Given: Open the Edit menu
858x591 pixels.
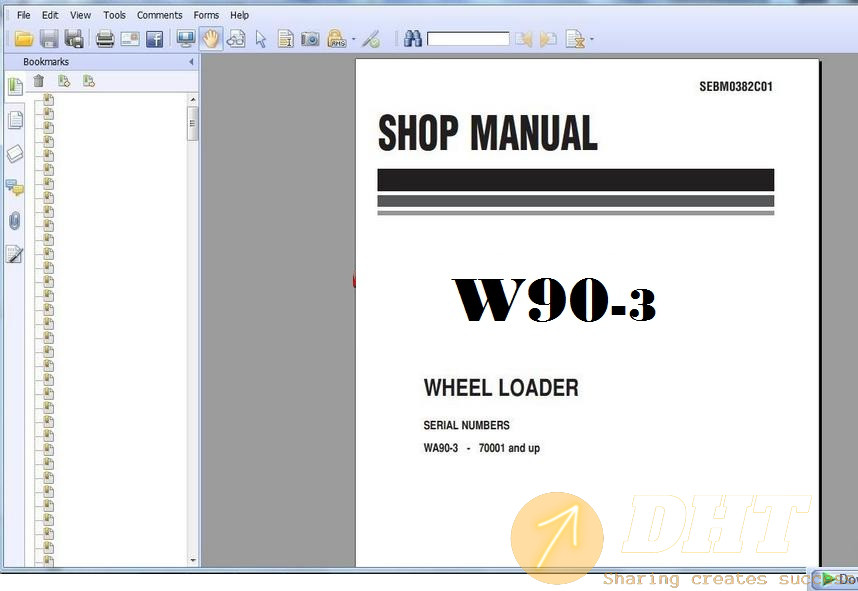Looking at the screenshot, I should coord(50,15).
